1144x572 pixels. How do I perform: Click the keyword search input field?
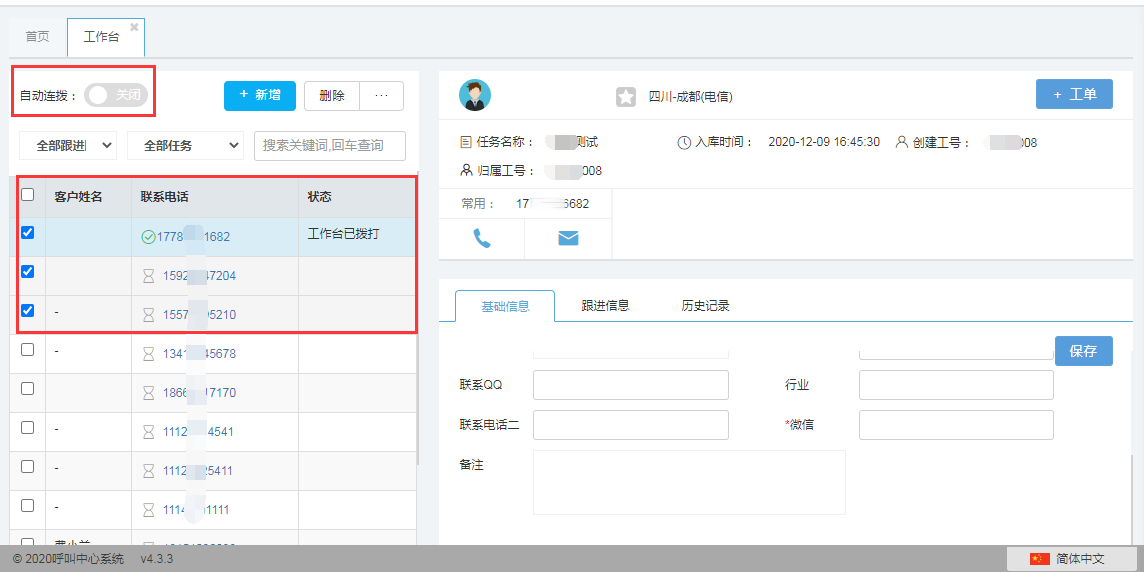[x=330, y=145]
